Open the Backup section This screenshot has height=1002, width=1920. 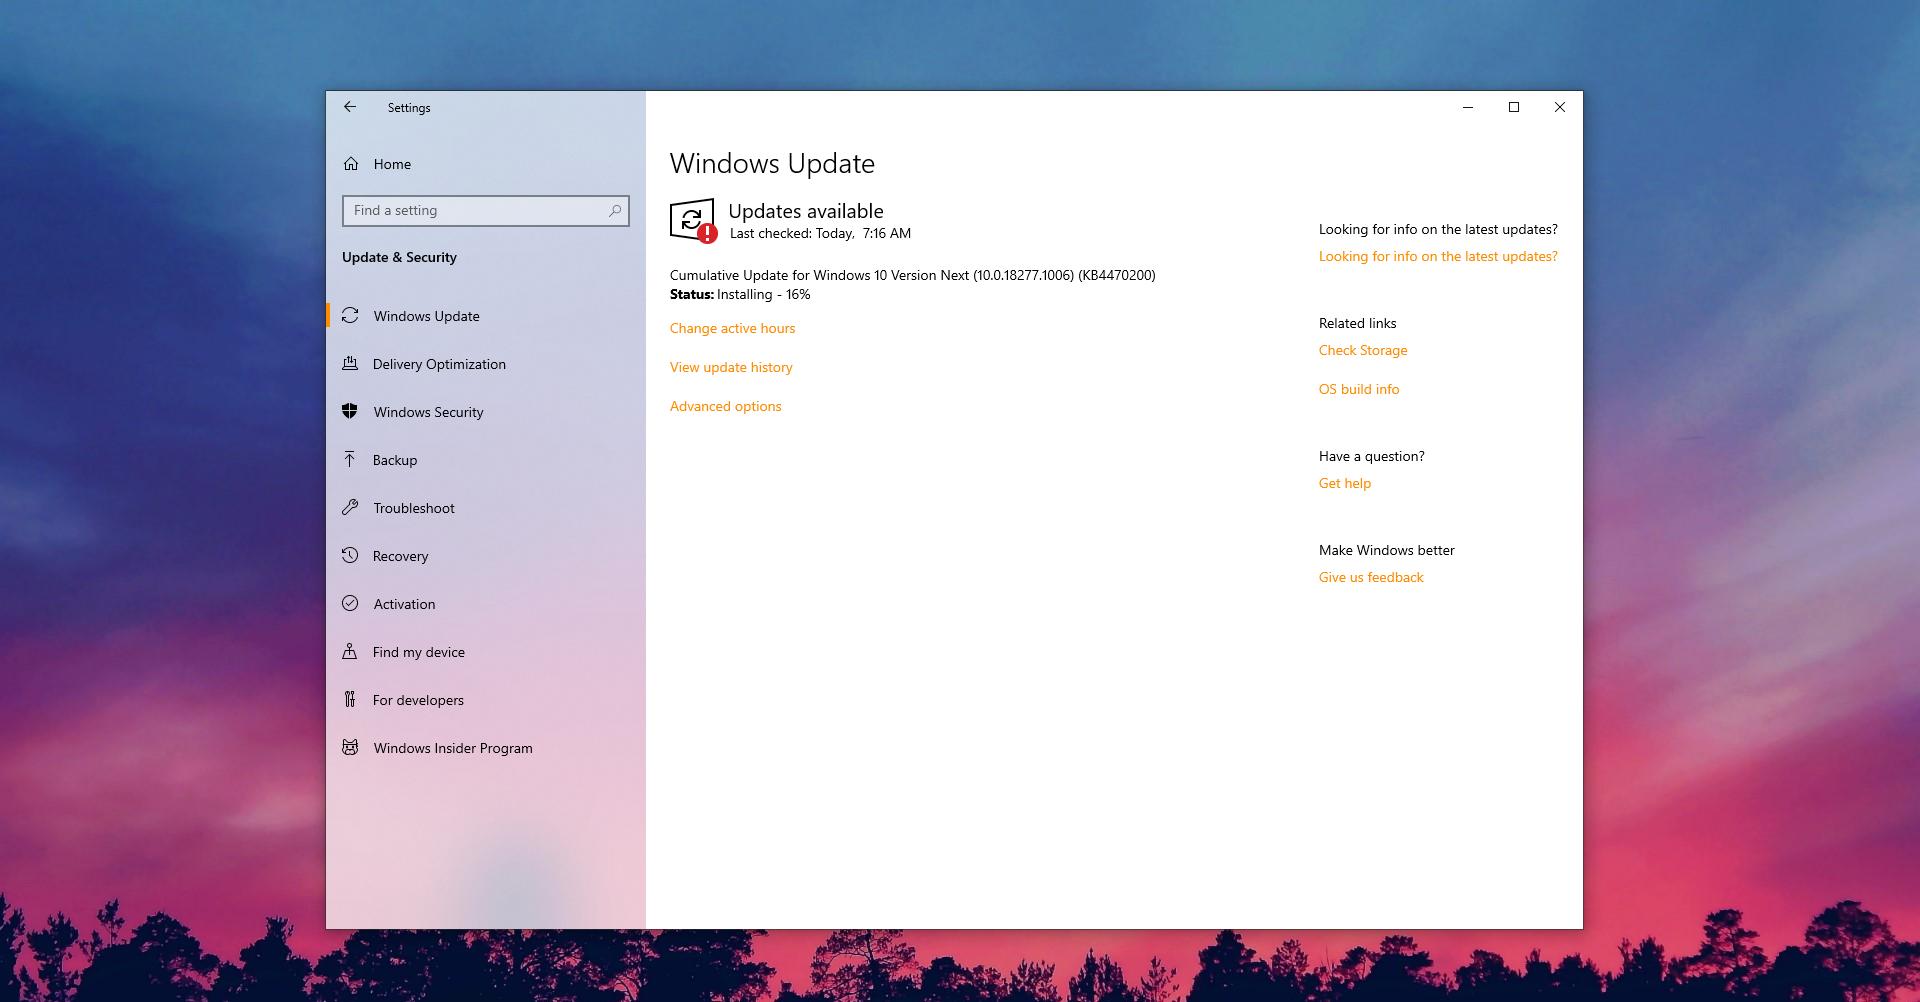[x=486, y=460]
